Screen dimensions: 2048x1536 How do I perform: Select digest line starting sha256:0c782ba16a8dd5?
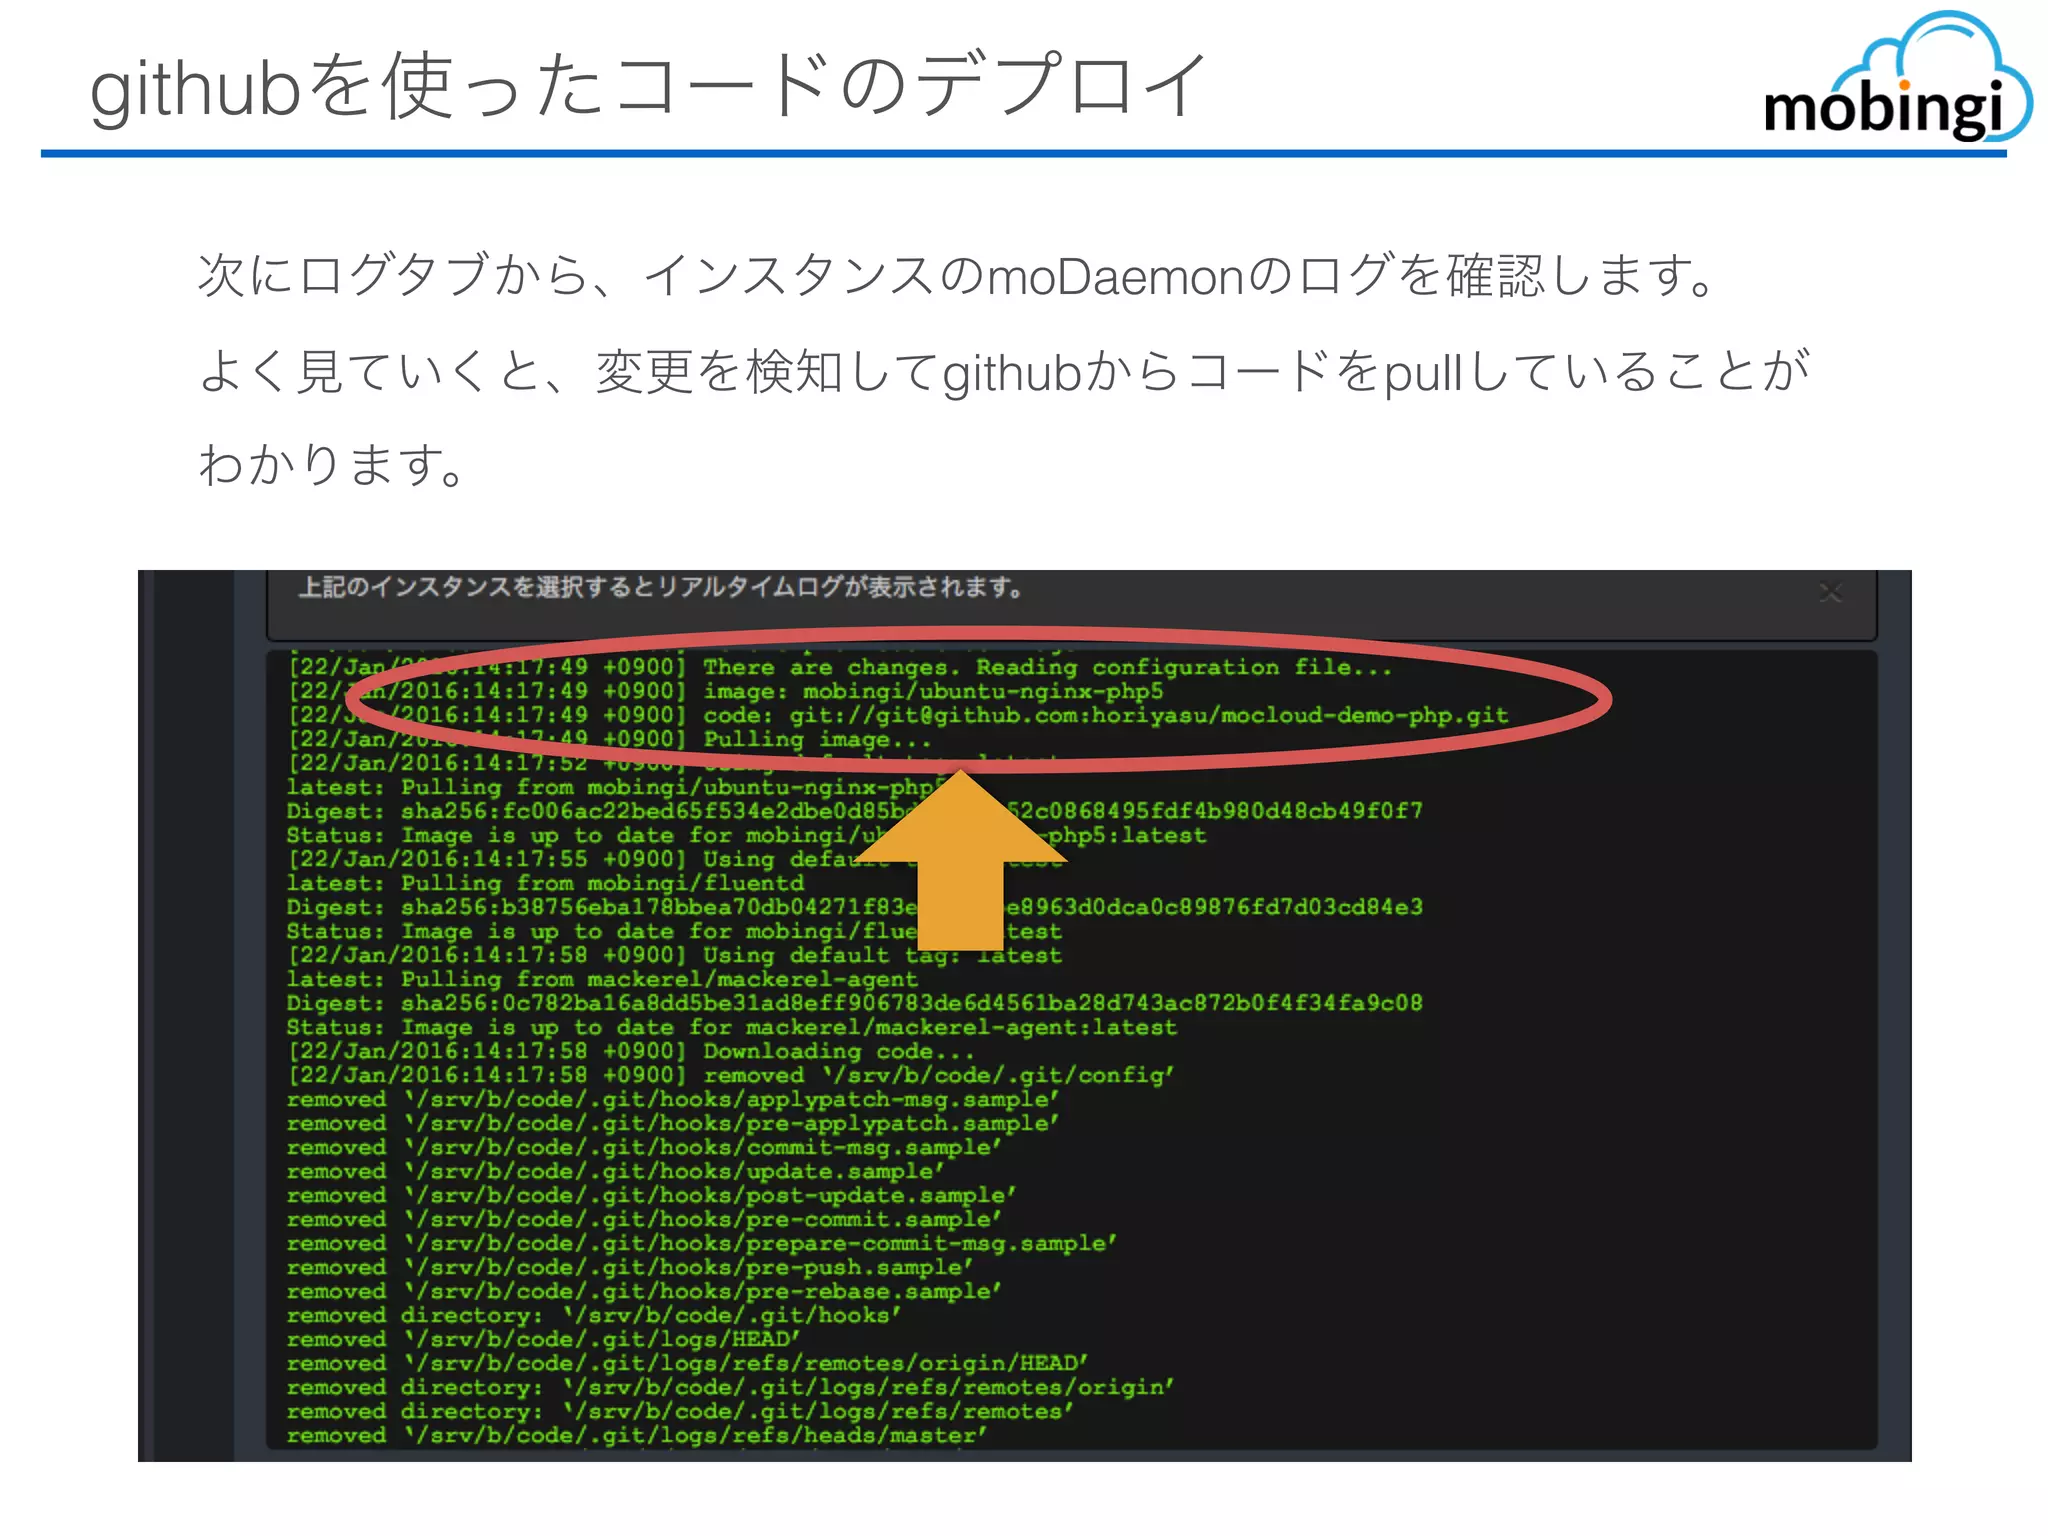854,1003
